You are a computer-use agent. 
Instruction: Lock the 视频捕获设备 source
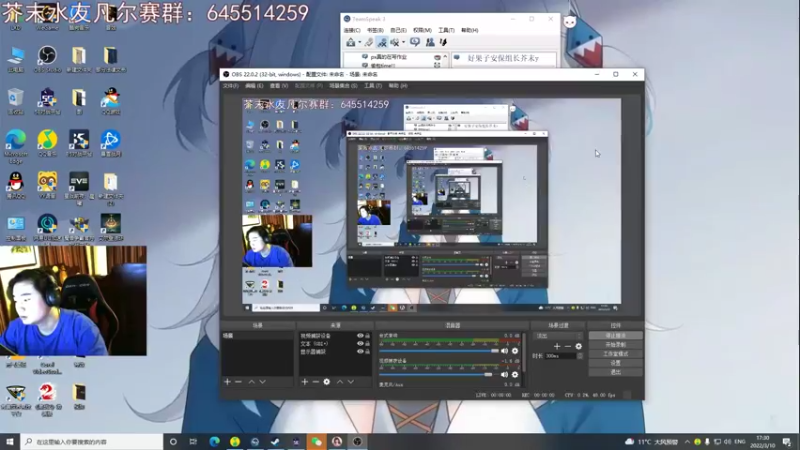click(x=367, y=336)
